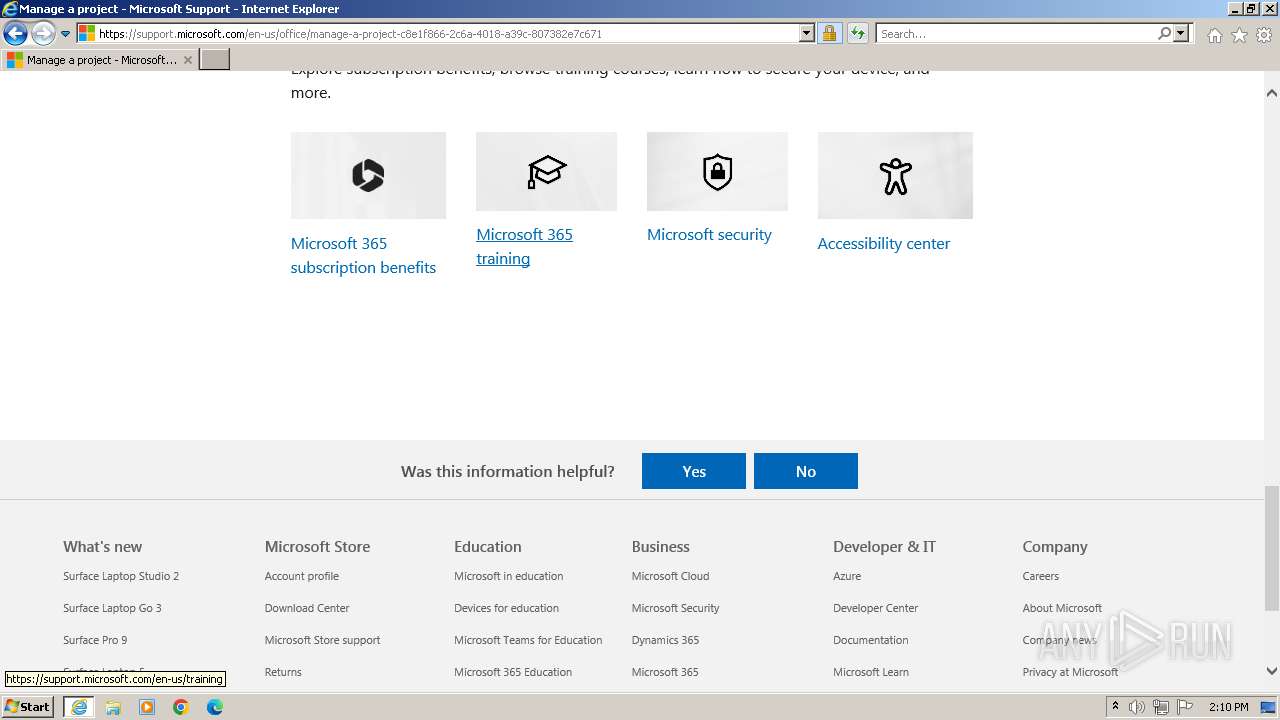Viewport: 1280px width, 720px height.
Task: Click the security lock icon
Action: pyautogui.click(x=829, y=34)
